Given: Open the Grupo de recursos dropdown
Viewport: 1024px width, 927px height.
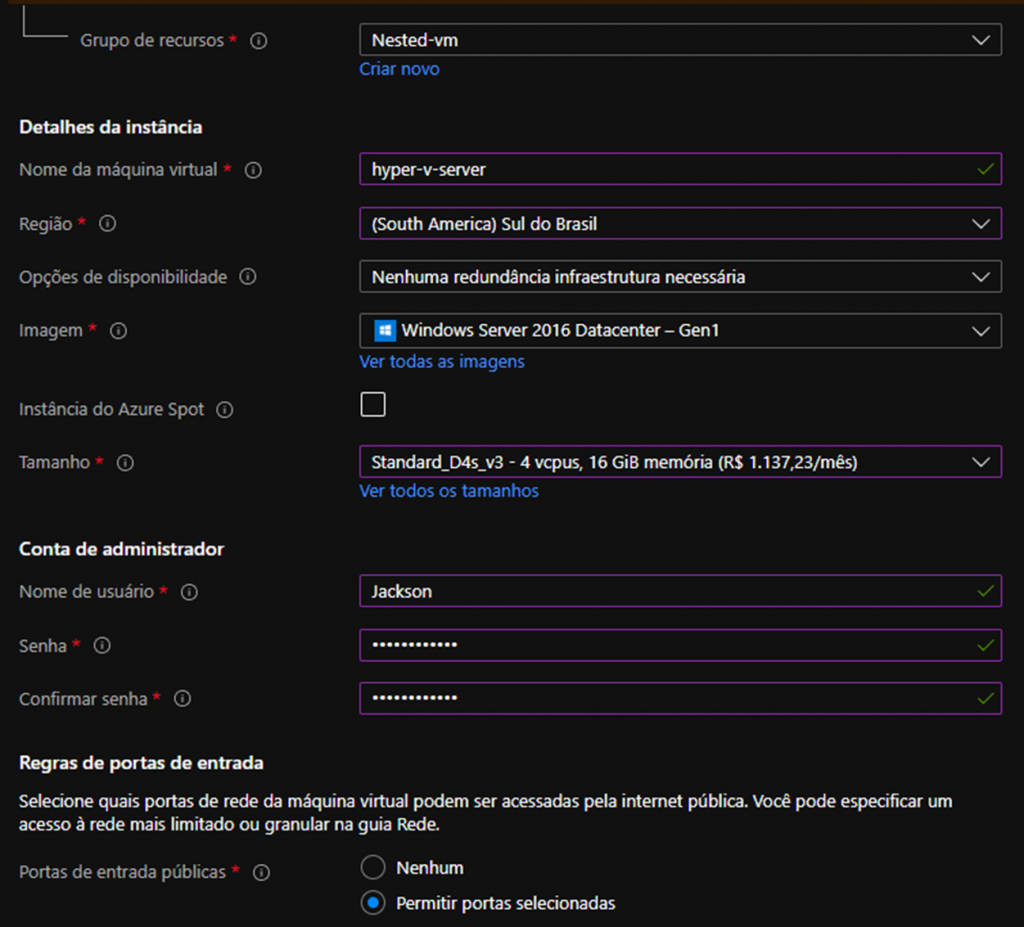Looking at the screenshot, I should click(680, 40).
